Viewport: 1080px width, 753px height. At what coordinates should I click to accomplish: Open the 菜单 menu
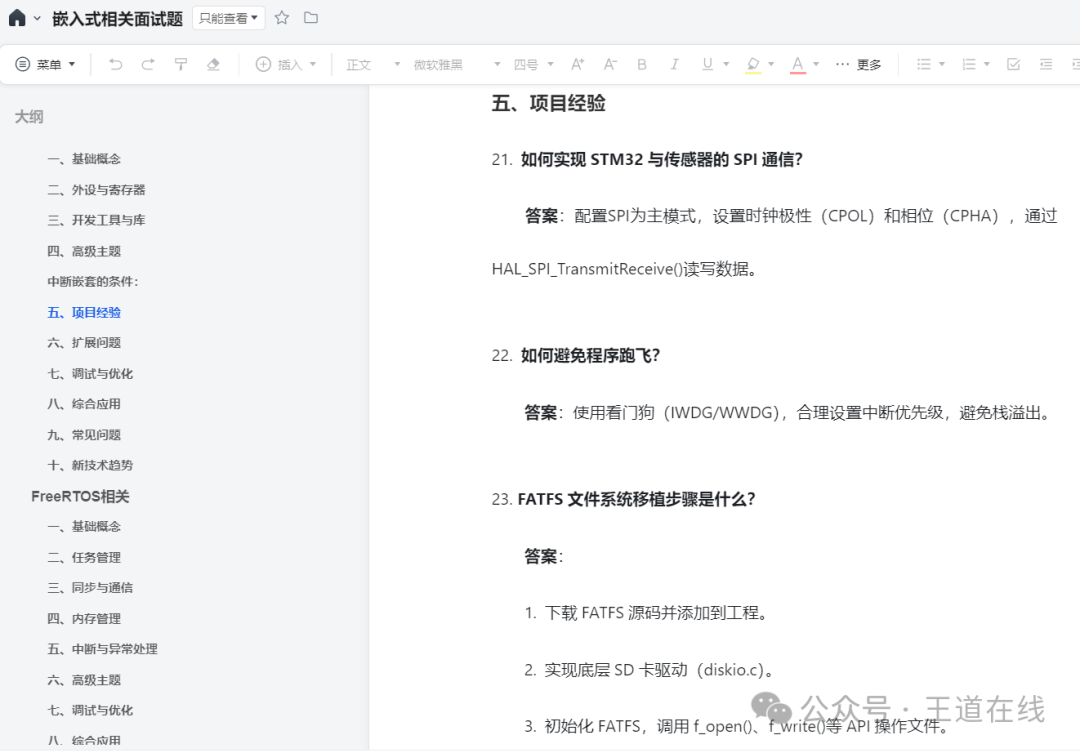pos(46,64)
